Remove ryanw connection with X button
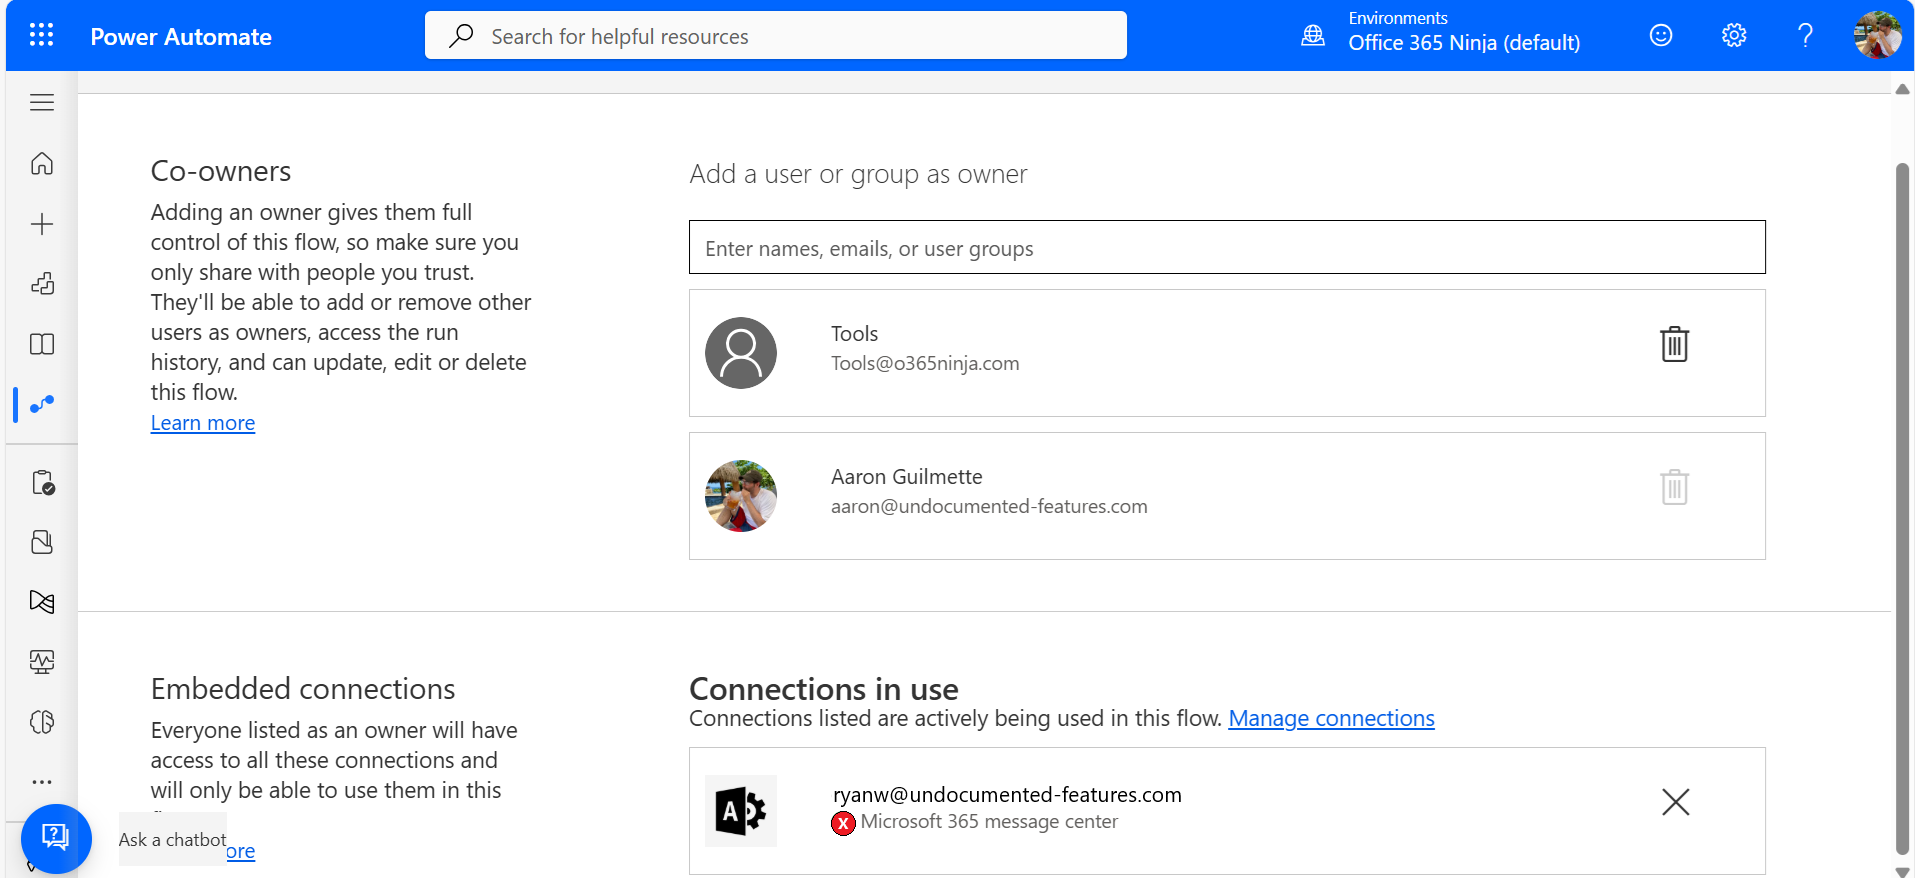Screen dimensions: 1915x878 pyautogui.click(x=1675, y=802)
